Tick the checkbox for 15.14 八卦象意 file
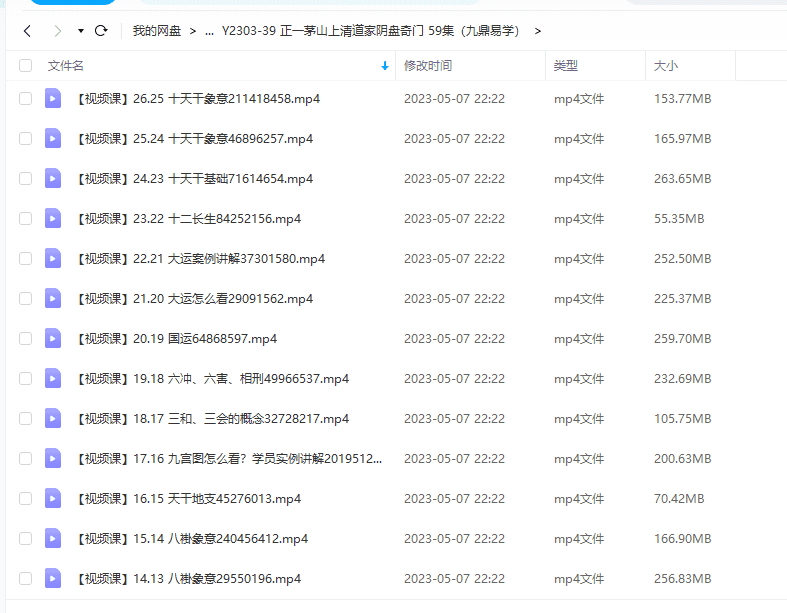This screenshot has width=787, height=613. [25, 538]
